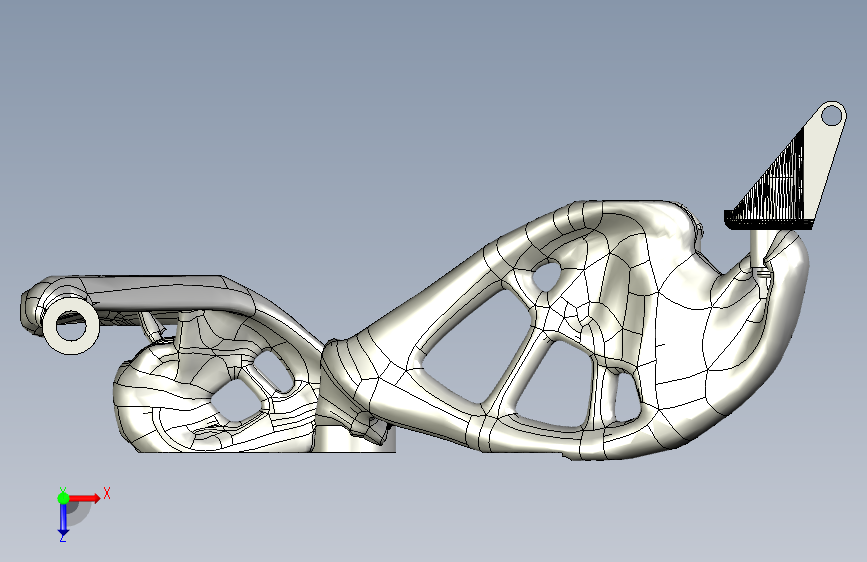
Task: Click the red X axis arrow of the triad
Action: pyautogui.click(x=85, y=498)
